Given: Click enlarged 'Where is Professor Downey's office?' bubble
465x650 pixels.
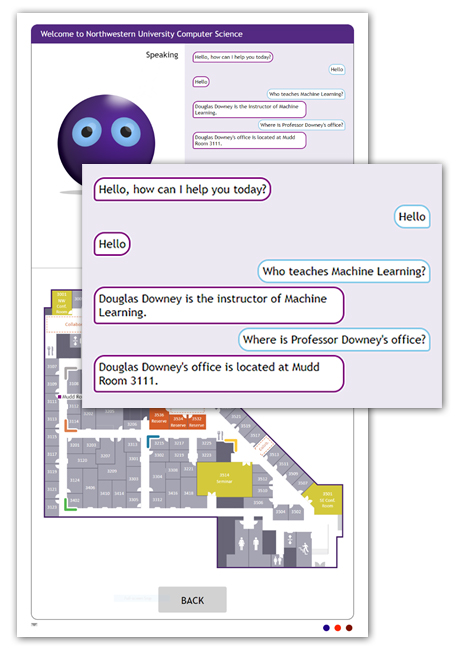Looking at the screenshot, I should [x=334, y=340].
